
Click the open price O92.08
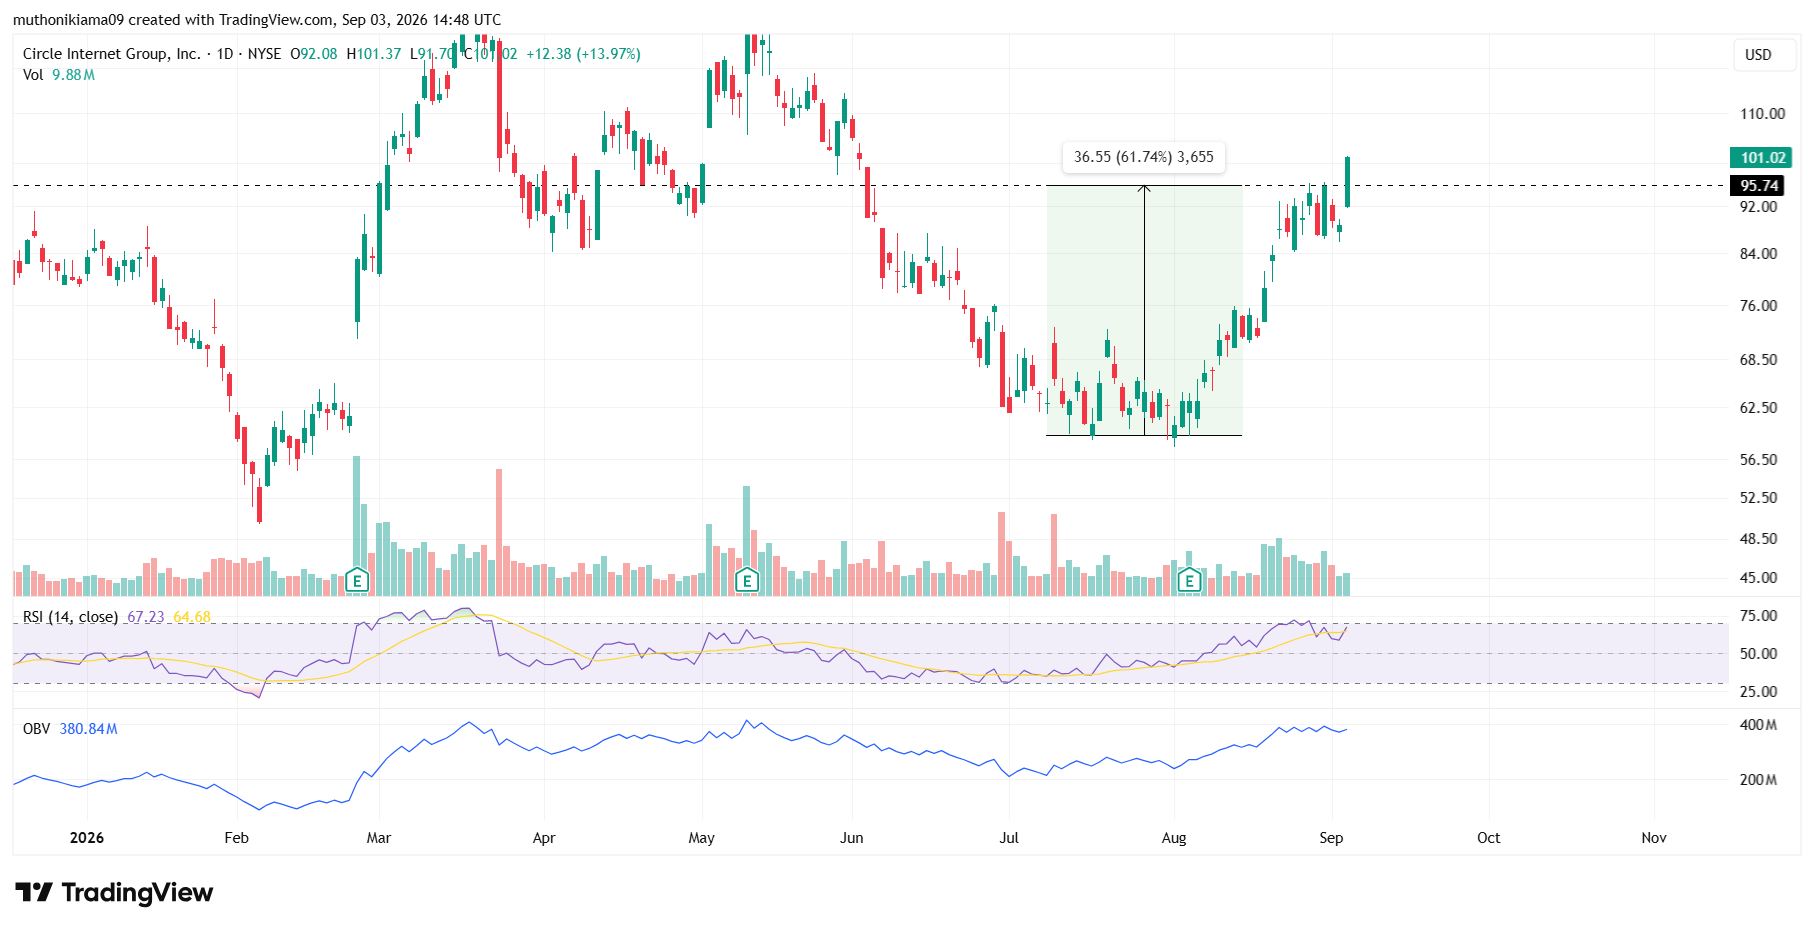tap(314, 54)
